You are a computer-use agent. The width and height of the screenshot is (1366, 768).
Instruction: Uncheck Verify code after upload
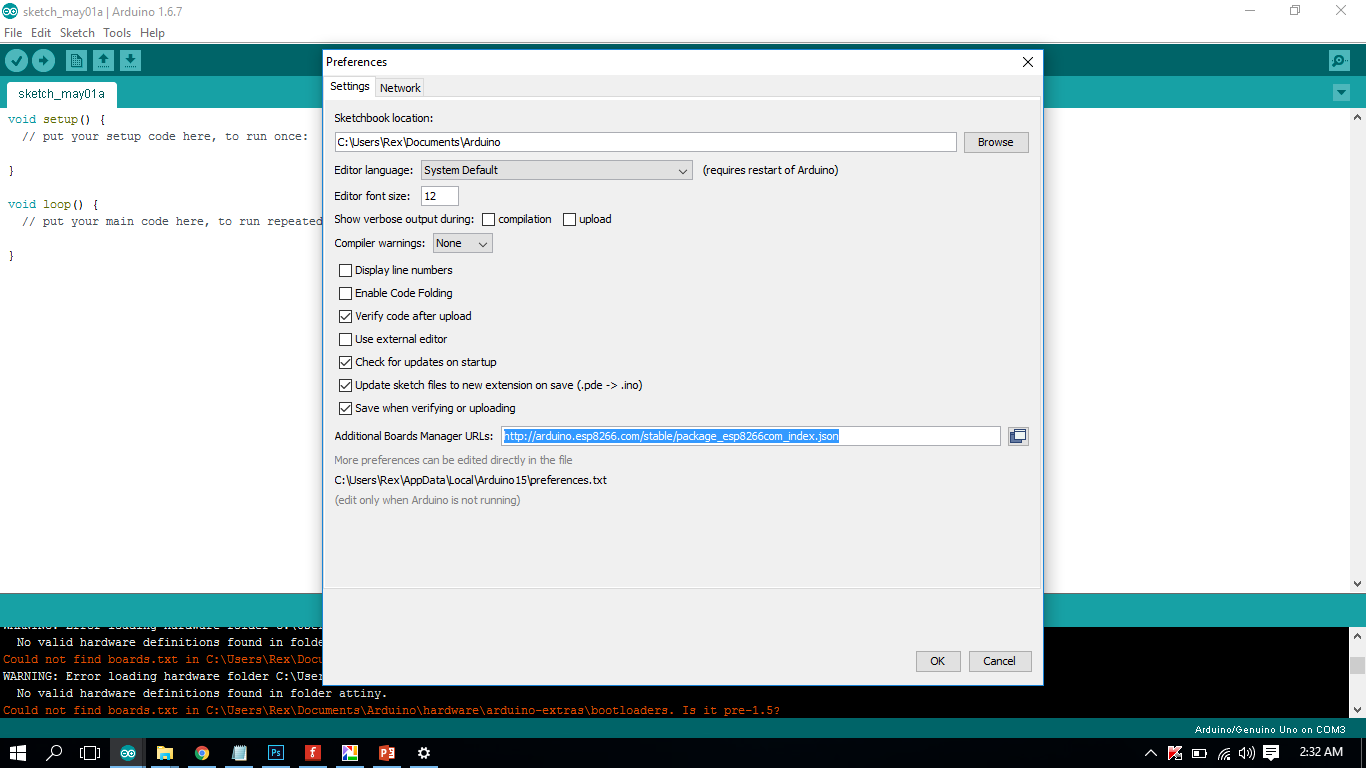point(346,316)
